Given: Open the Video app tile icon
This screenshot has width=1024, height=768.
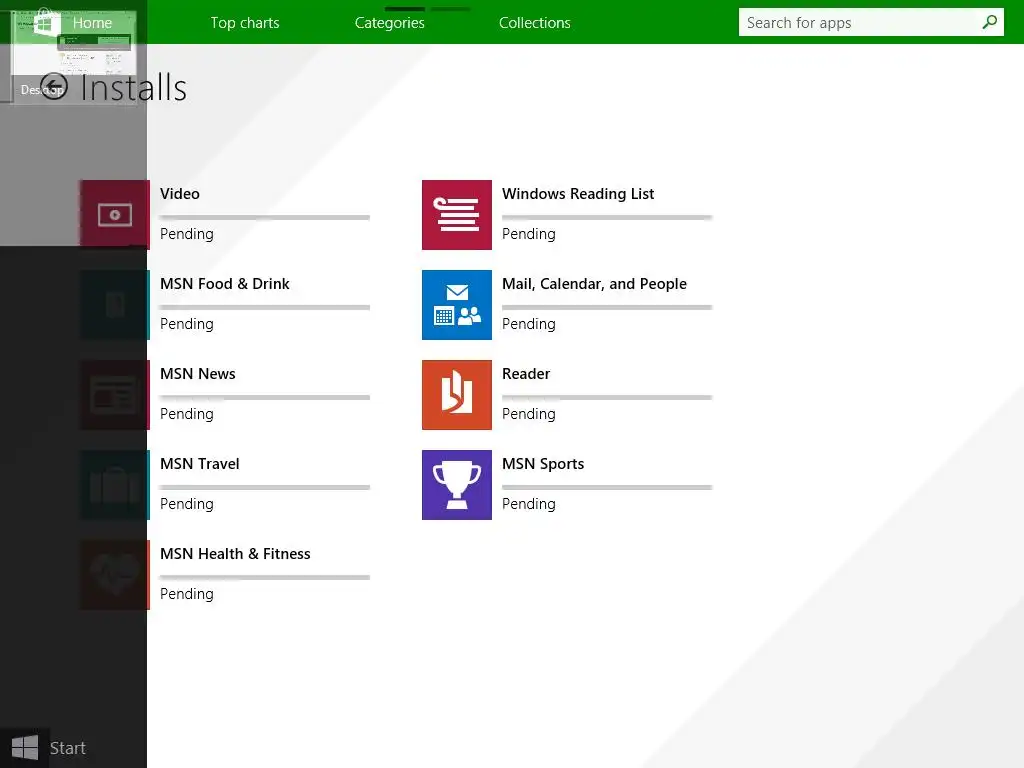Looking at the screenshot, I should click(115, 215).
